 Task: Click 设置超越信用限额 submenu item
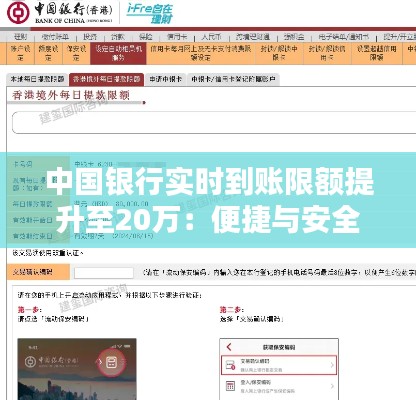pos(376,53)
